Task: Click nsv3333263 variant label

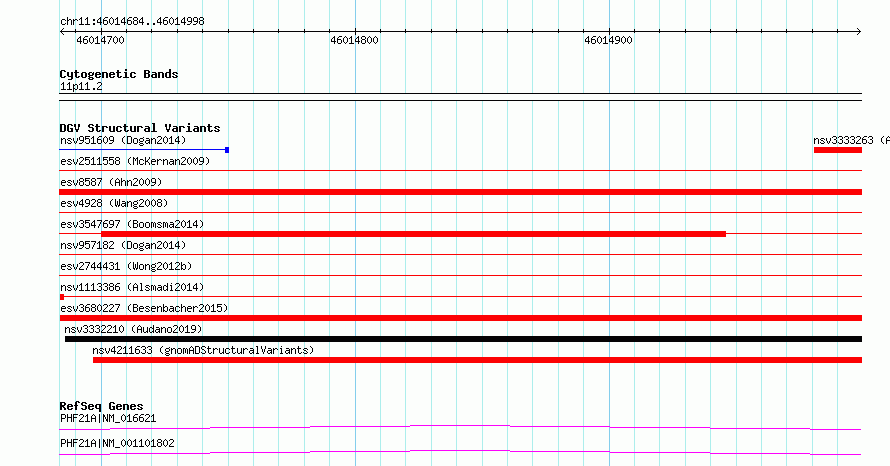Action: pos(851,140)
